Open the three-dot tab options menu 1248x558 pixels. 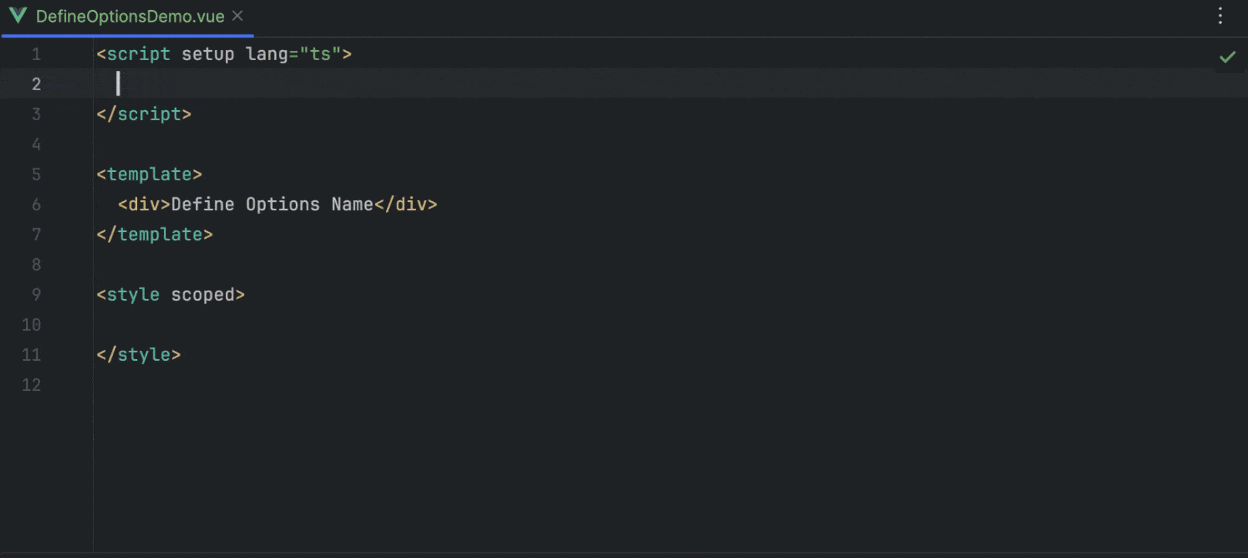click(x=1220, y=16)
